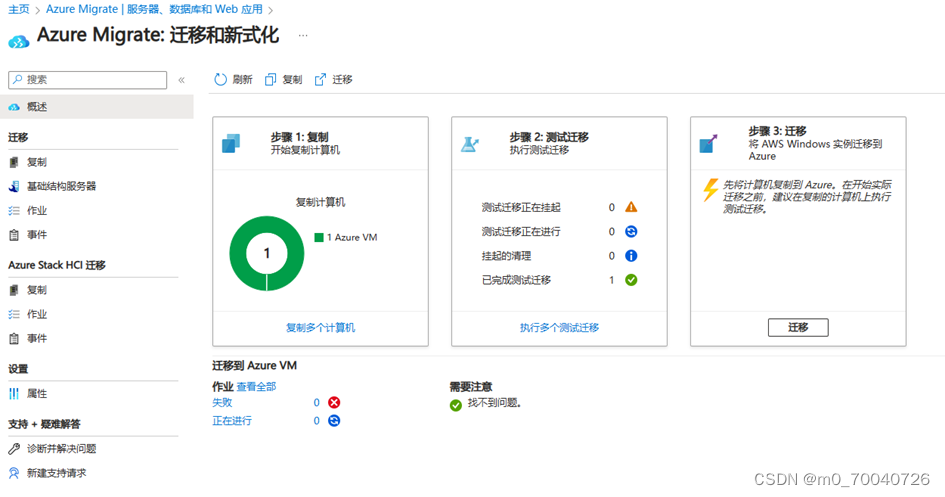Click the 基础结构服务器 icon
945x497 pixels.
[x=14, y=187]
